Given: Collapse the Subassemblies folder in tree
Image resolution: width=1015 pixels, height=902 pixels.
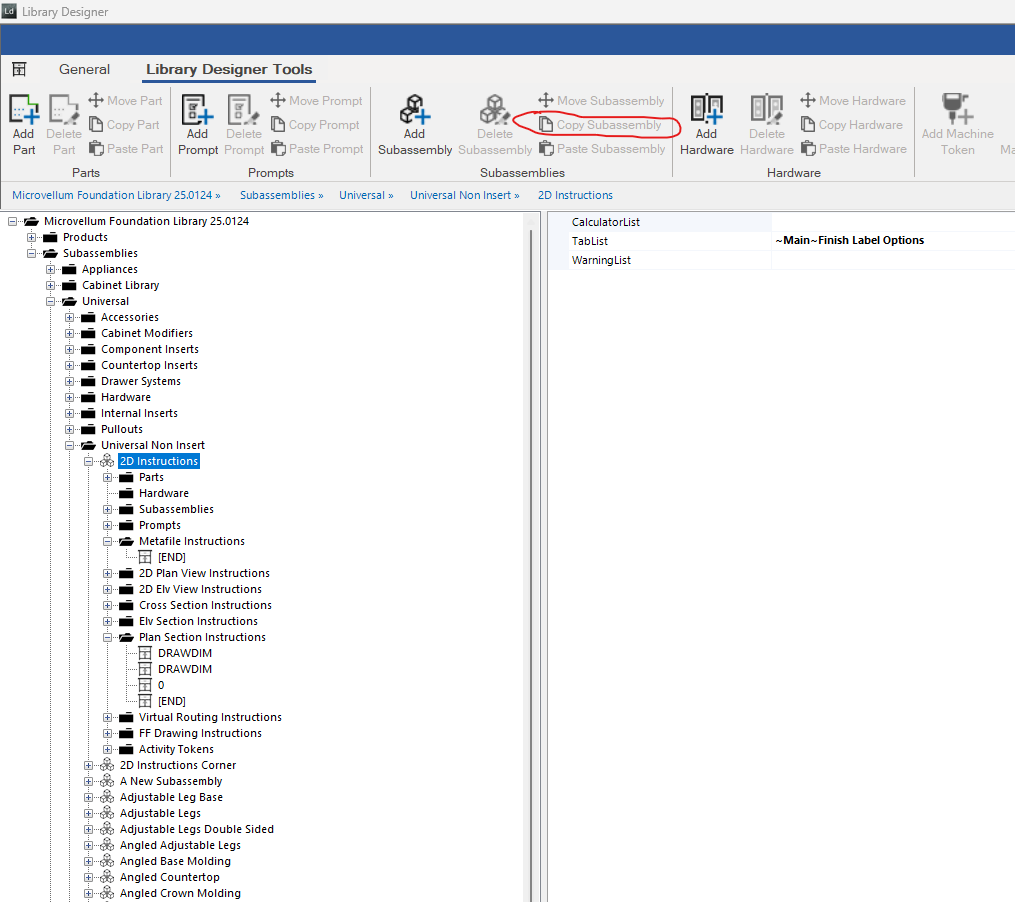Looking at the screenshot, I should coord(31,253).
